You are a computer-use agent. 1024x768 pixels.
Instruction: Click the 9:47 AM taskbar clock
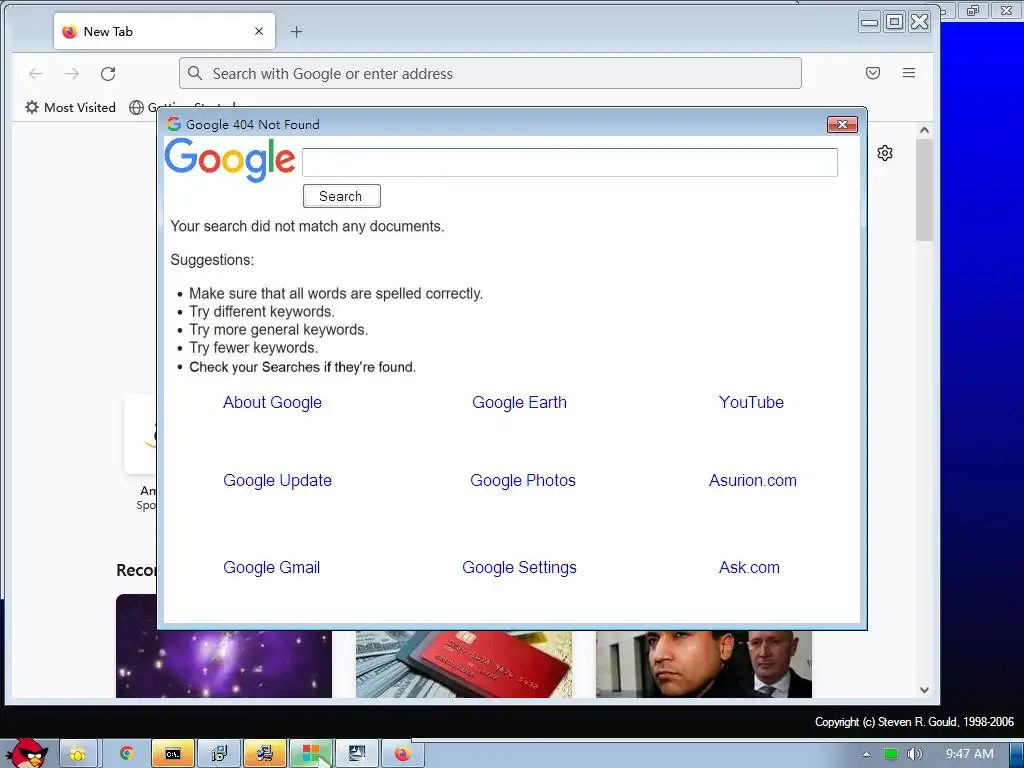tap(970, 754)
